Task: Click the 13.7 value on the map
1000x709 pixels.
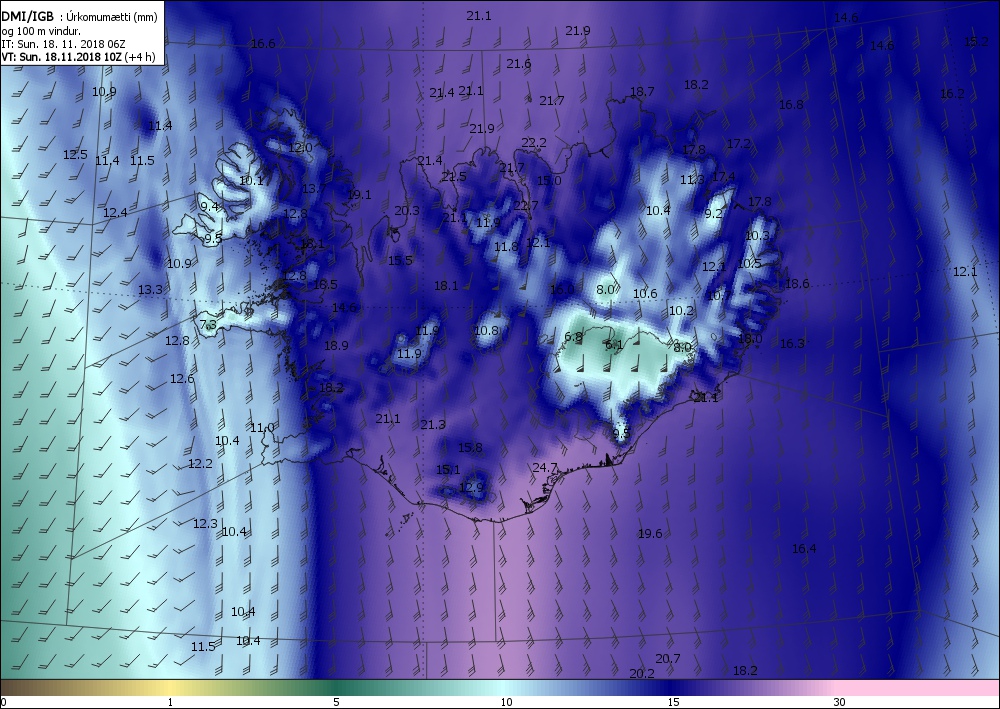Action: point(314,188)
